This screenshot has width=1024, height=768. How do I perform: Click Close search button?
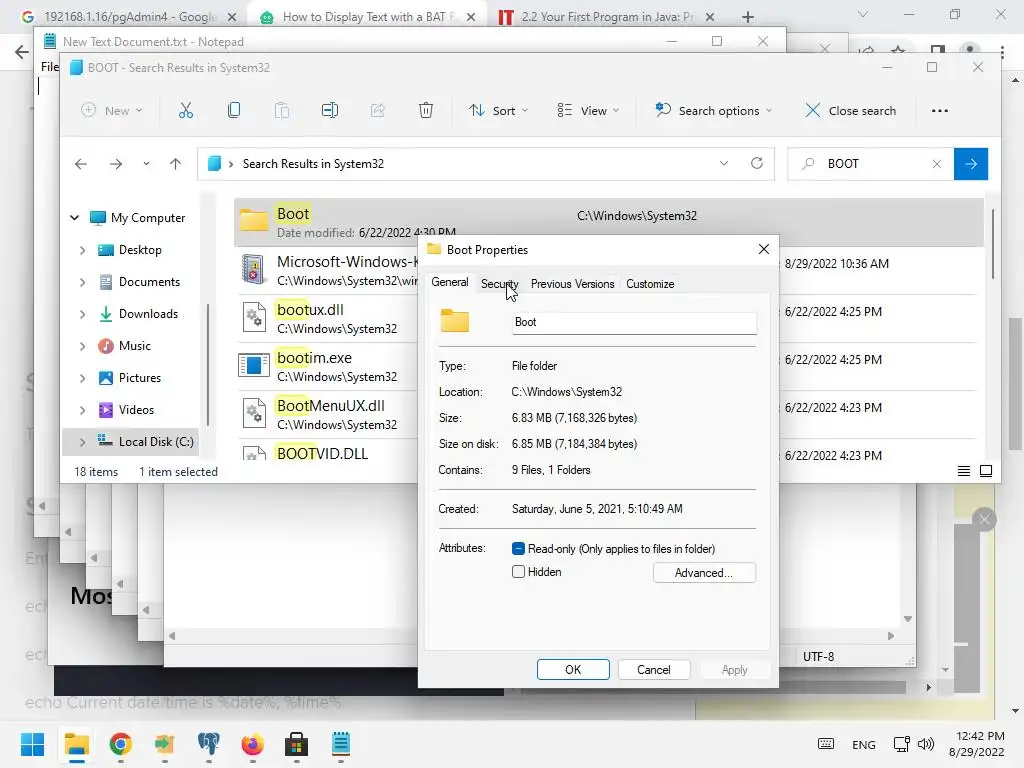pos(851,110)
